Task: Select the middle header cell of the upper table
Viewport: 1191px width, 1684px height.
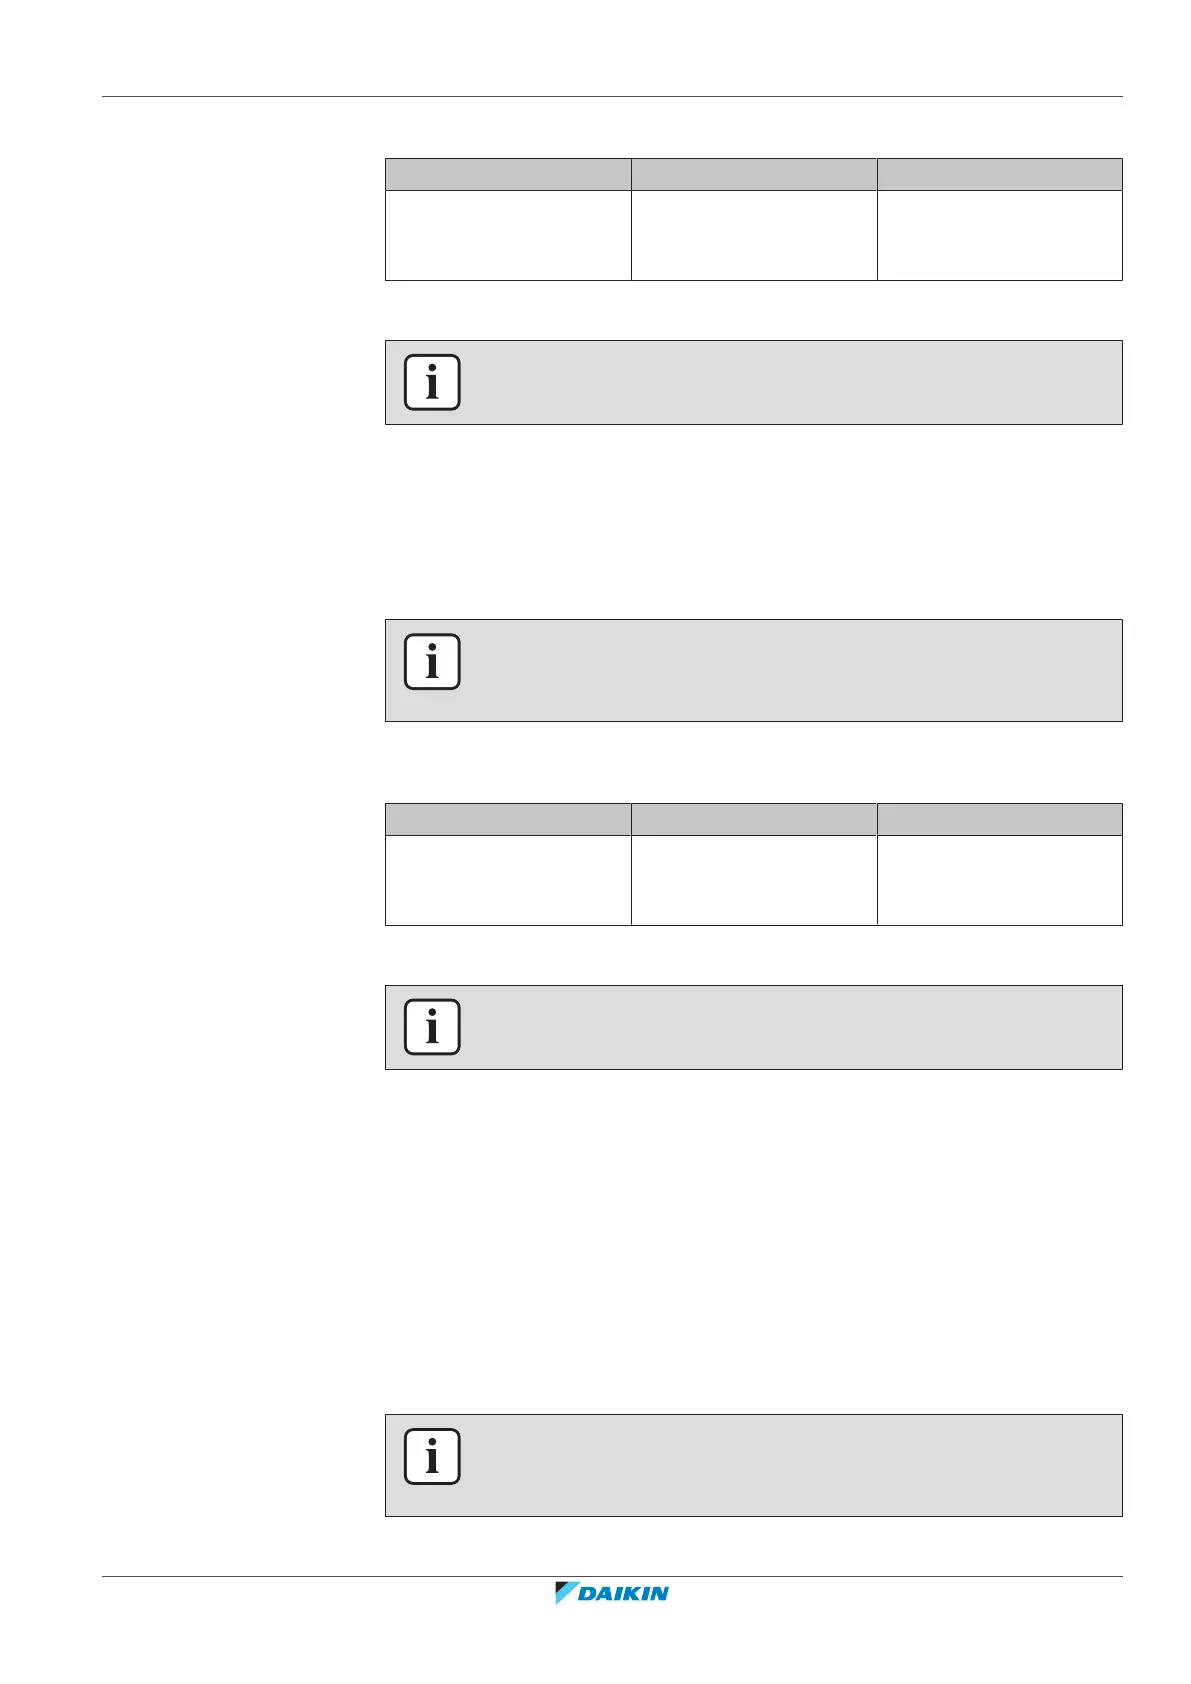Action: point(754,174)
